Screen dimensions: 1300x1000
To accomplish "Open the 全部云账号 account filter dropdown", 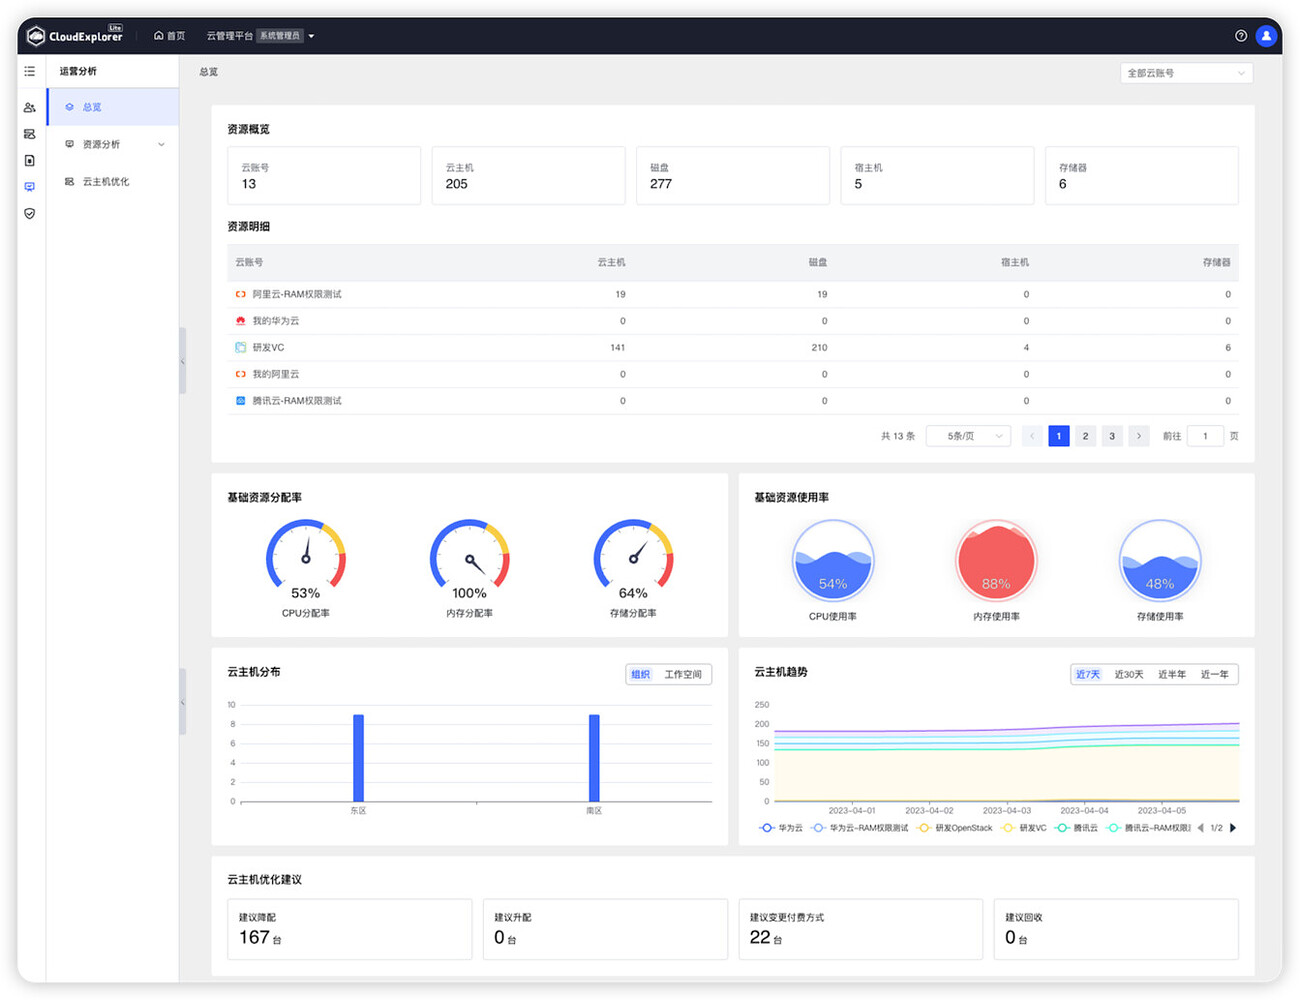I will coord(1186,72).
